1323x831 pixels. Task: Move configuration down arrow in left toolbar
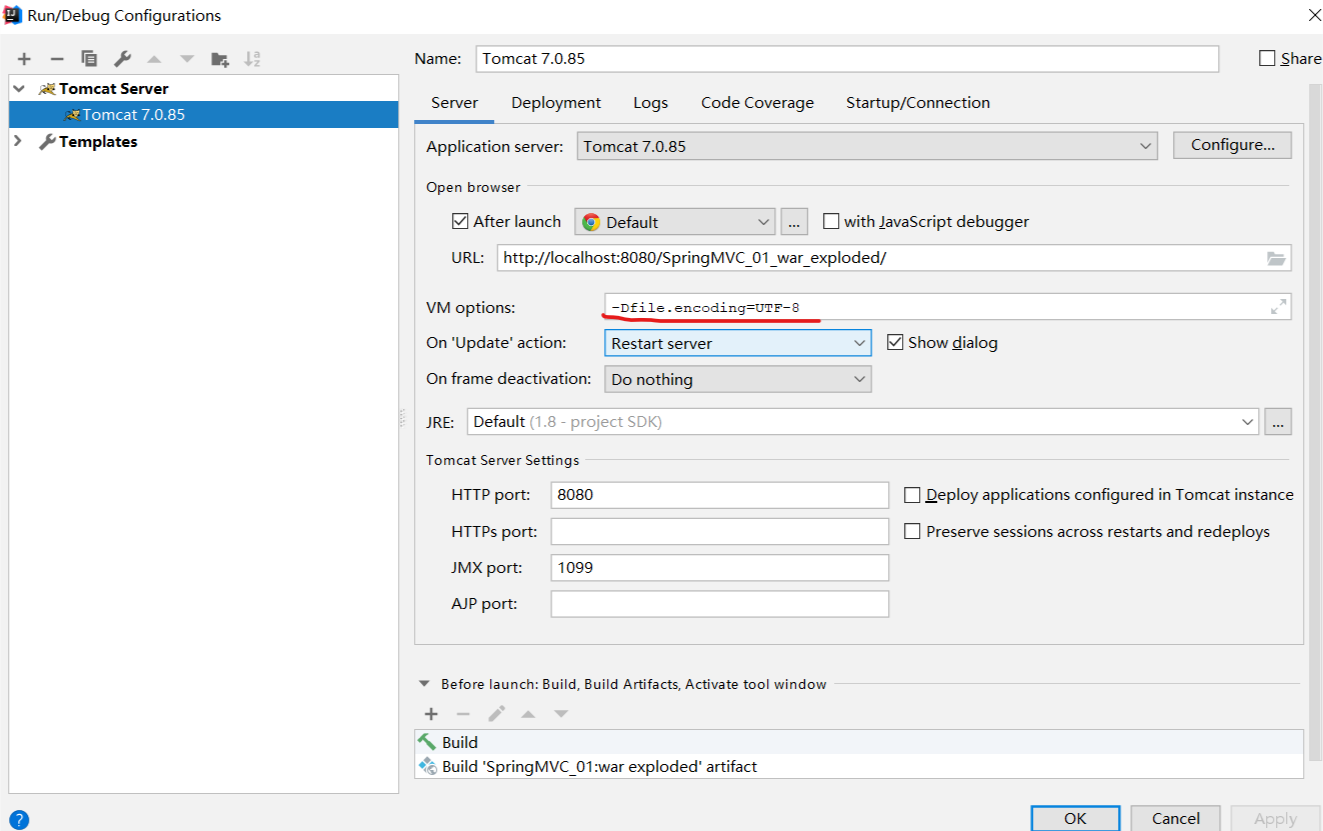point(187,59)
